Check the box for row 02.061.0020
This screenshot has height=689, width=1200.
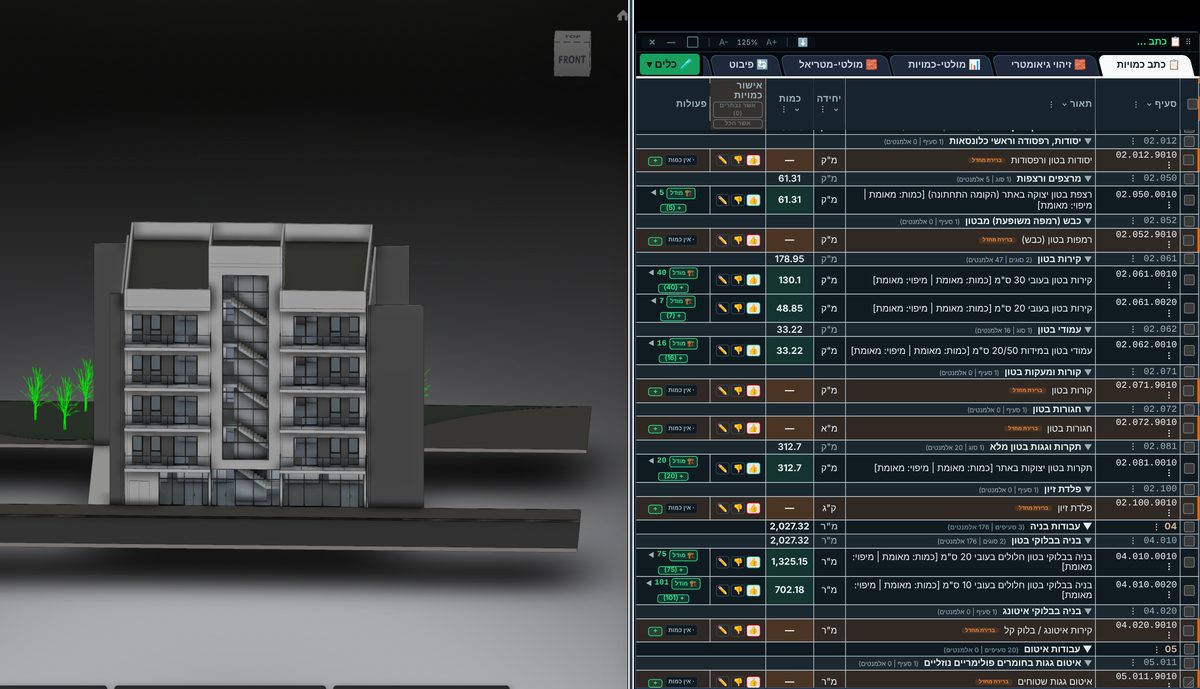(1189, 309)
